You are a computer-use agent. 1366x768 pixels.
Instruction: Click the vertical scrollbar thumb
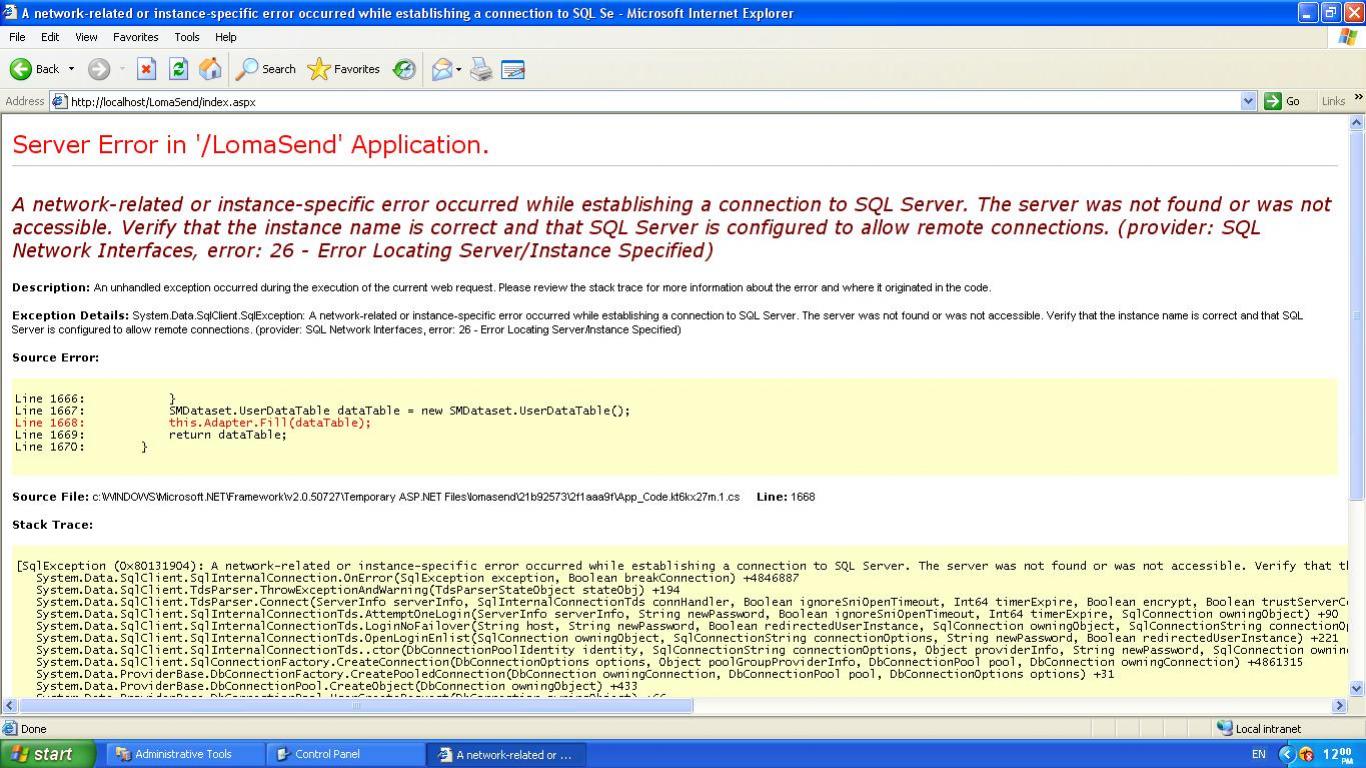coord(1357,315)
